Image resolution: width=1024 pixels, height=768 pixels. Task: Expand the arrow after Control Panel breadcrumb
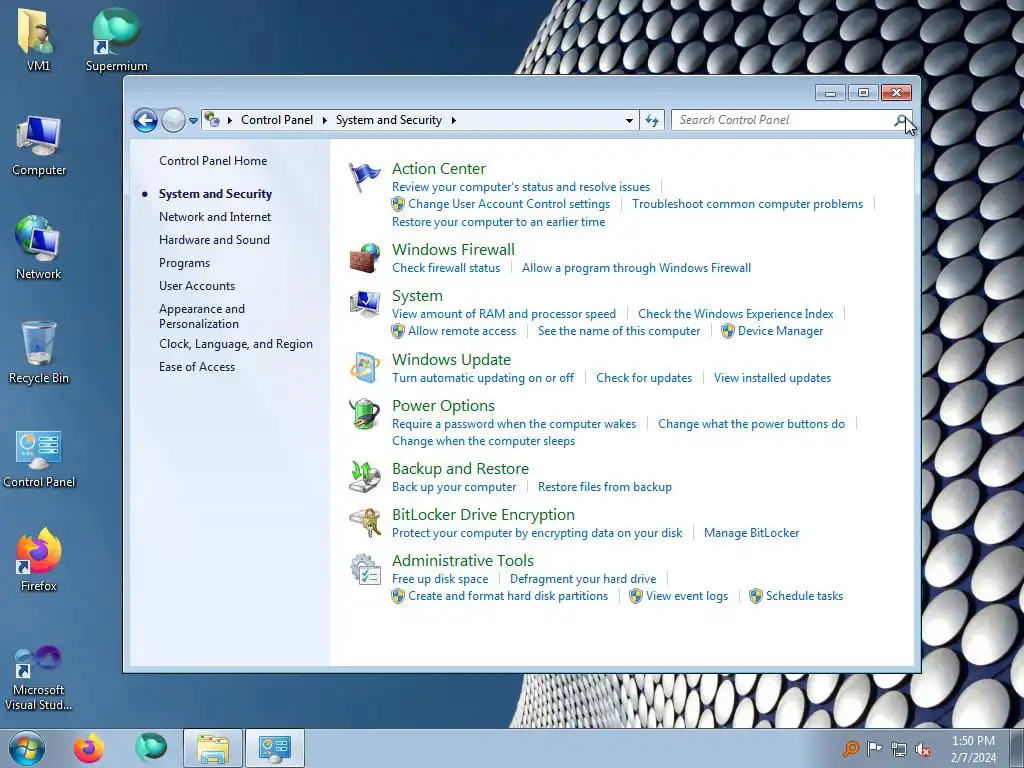[325, 120]
